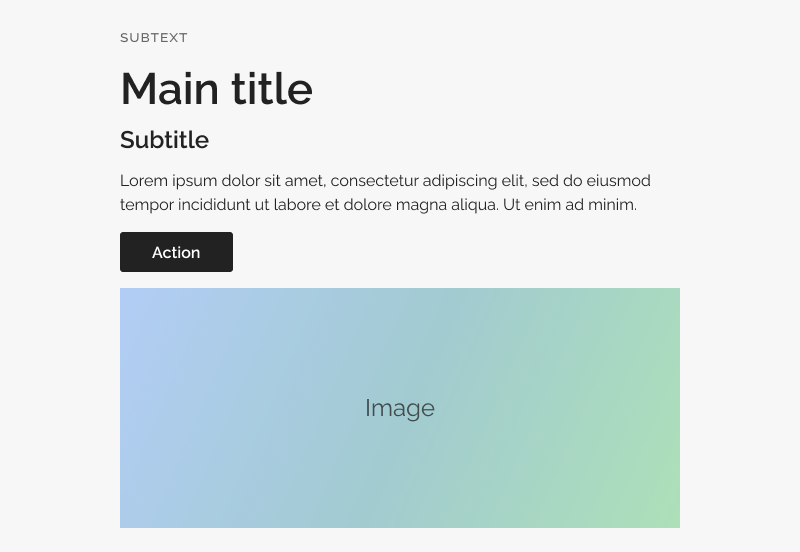Click the 'Image' text in the placeholder

[400, 409]
